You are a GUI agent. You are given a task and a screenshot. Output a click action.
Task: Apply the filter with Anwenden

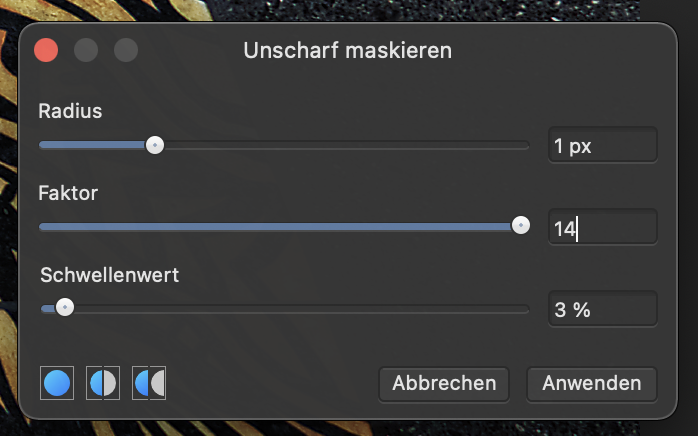point(592,383)
